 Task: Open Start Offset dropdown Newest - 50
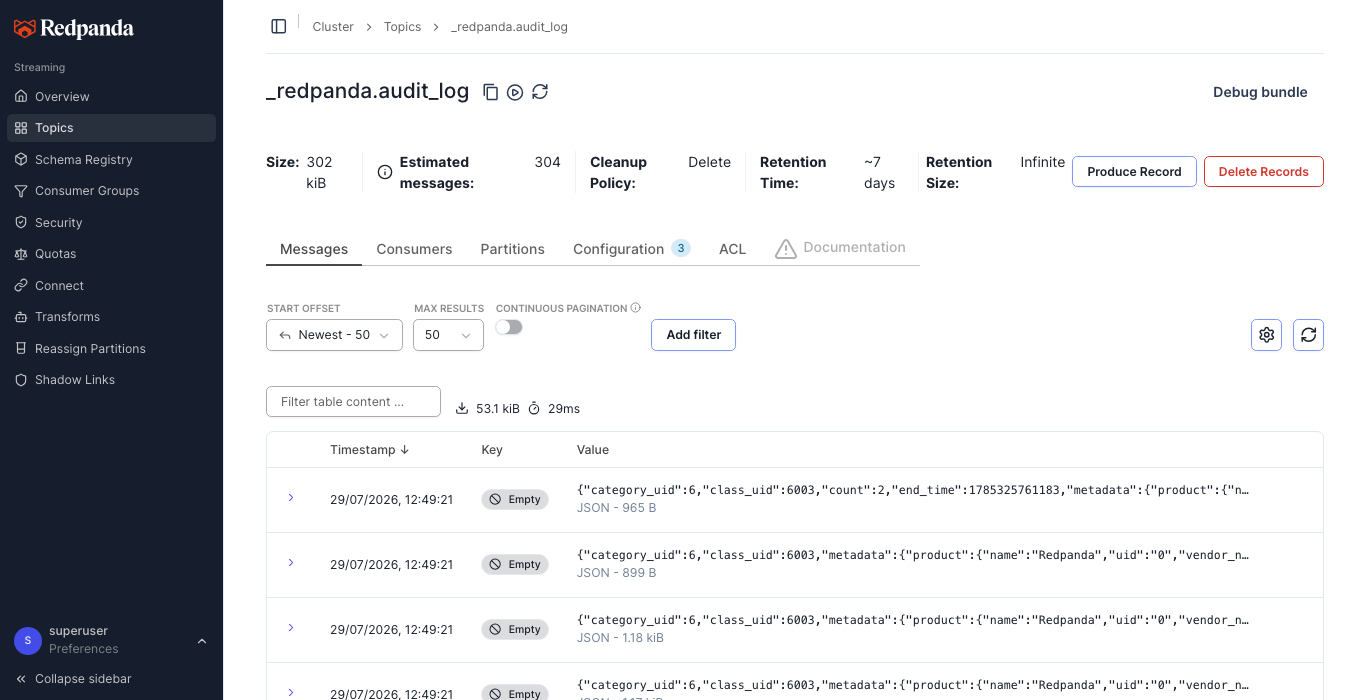point(334,335)
